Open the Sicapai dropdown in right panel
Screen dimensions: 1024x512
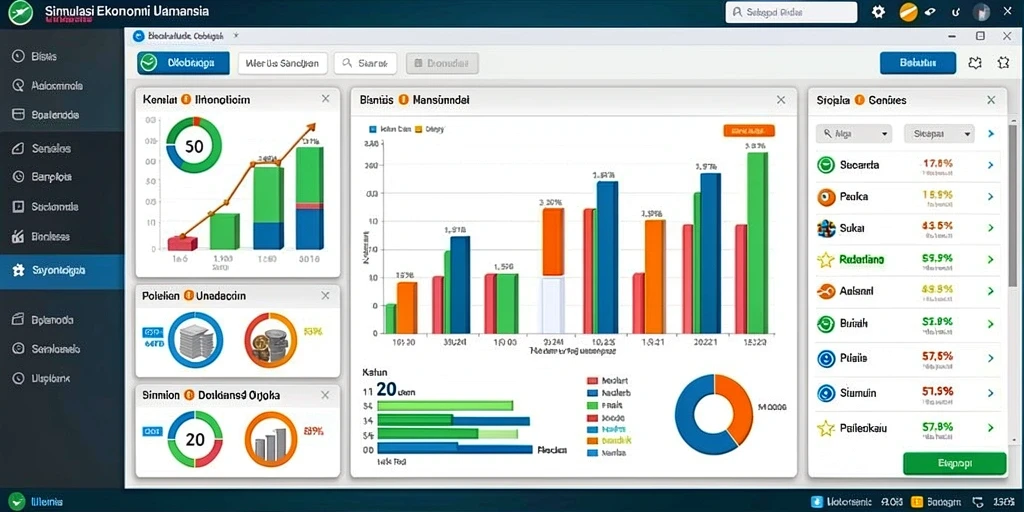(x=939, y=134)
